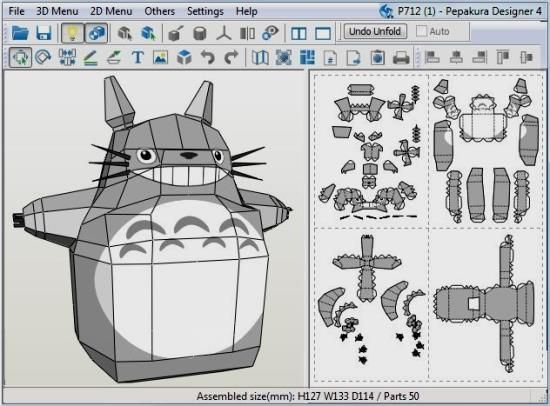Image resolution: width=550 pixels, height=406 pixels.
Task: Click the printer icon
Action: point(401,58)
